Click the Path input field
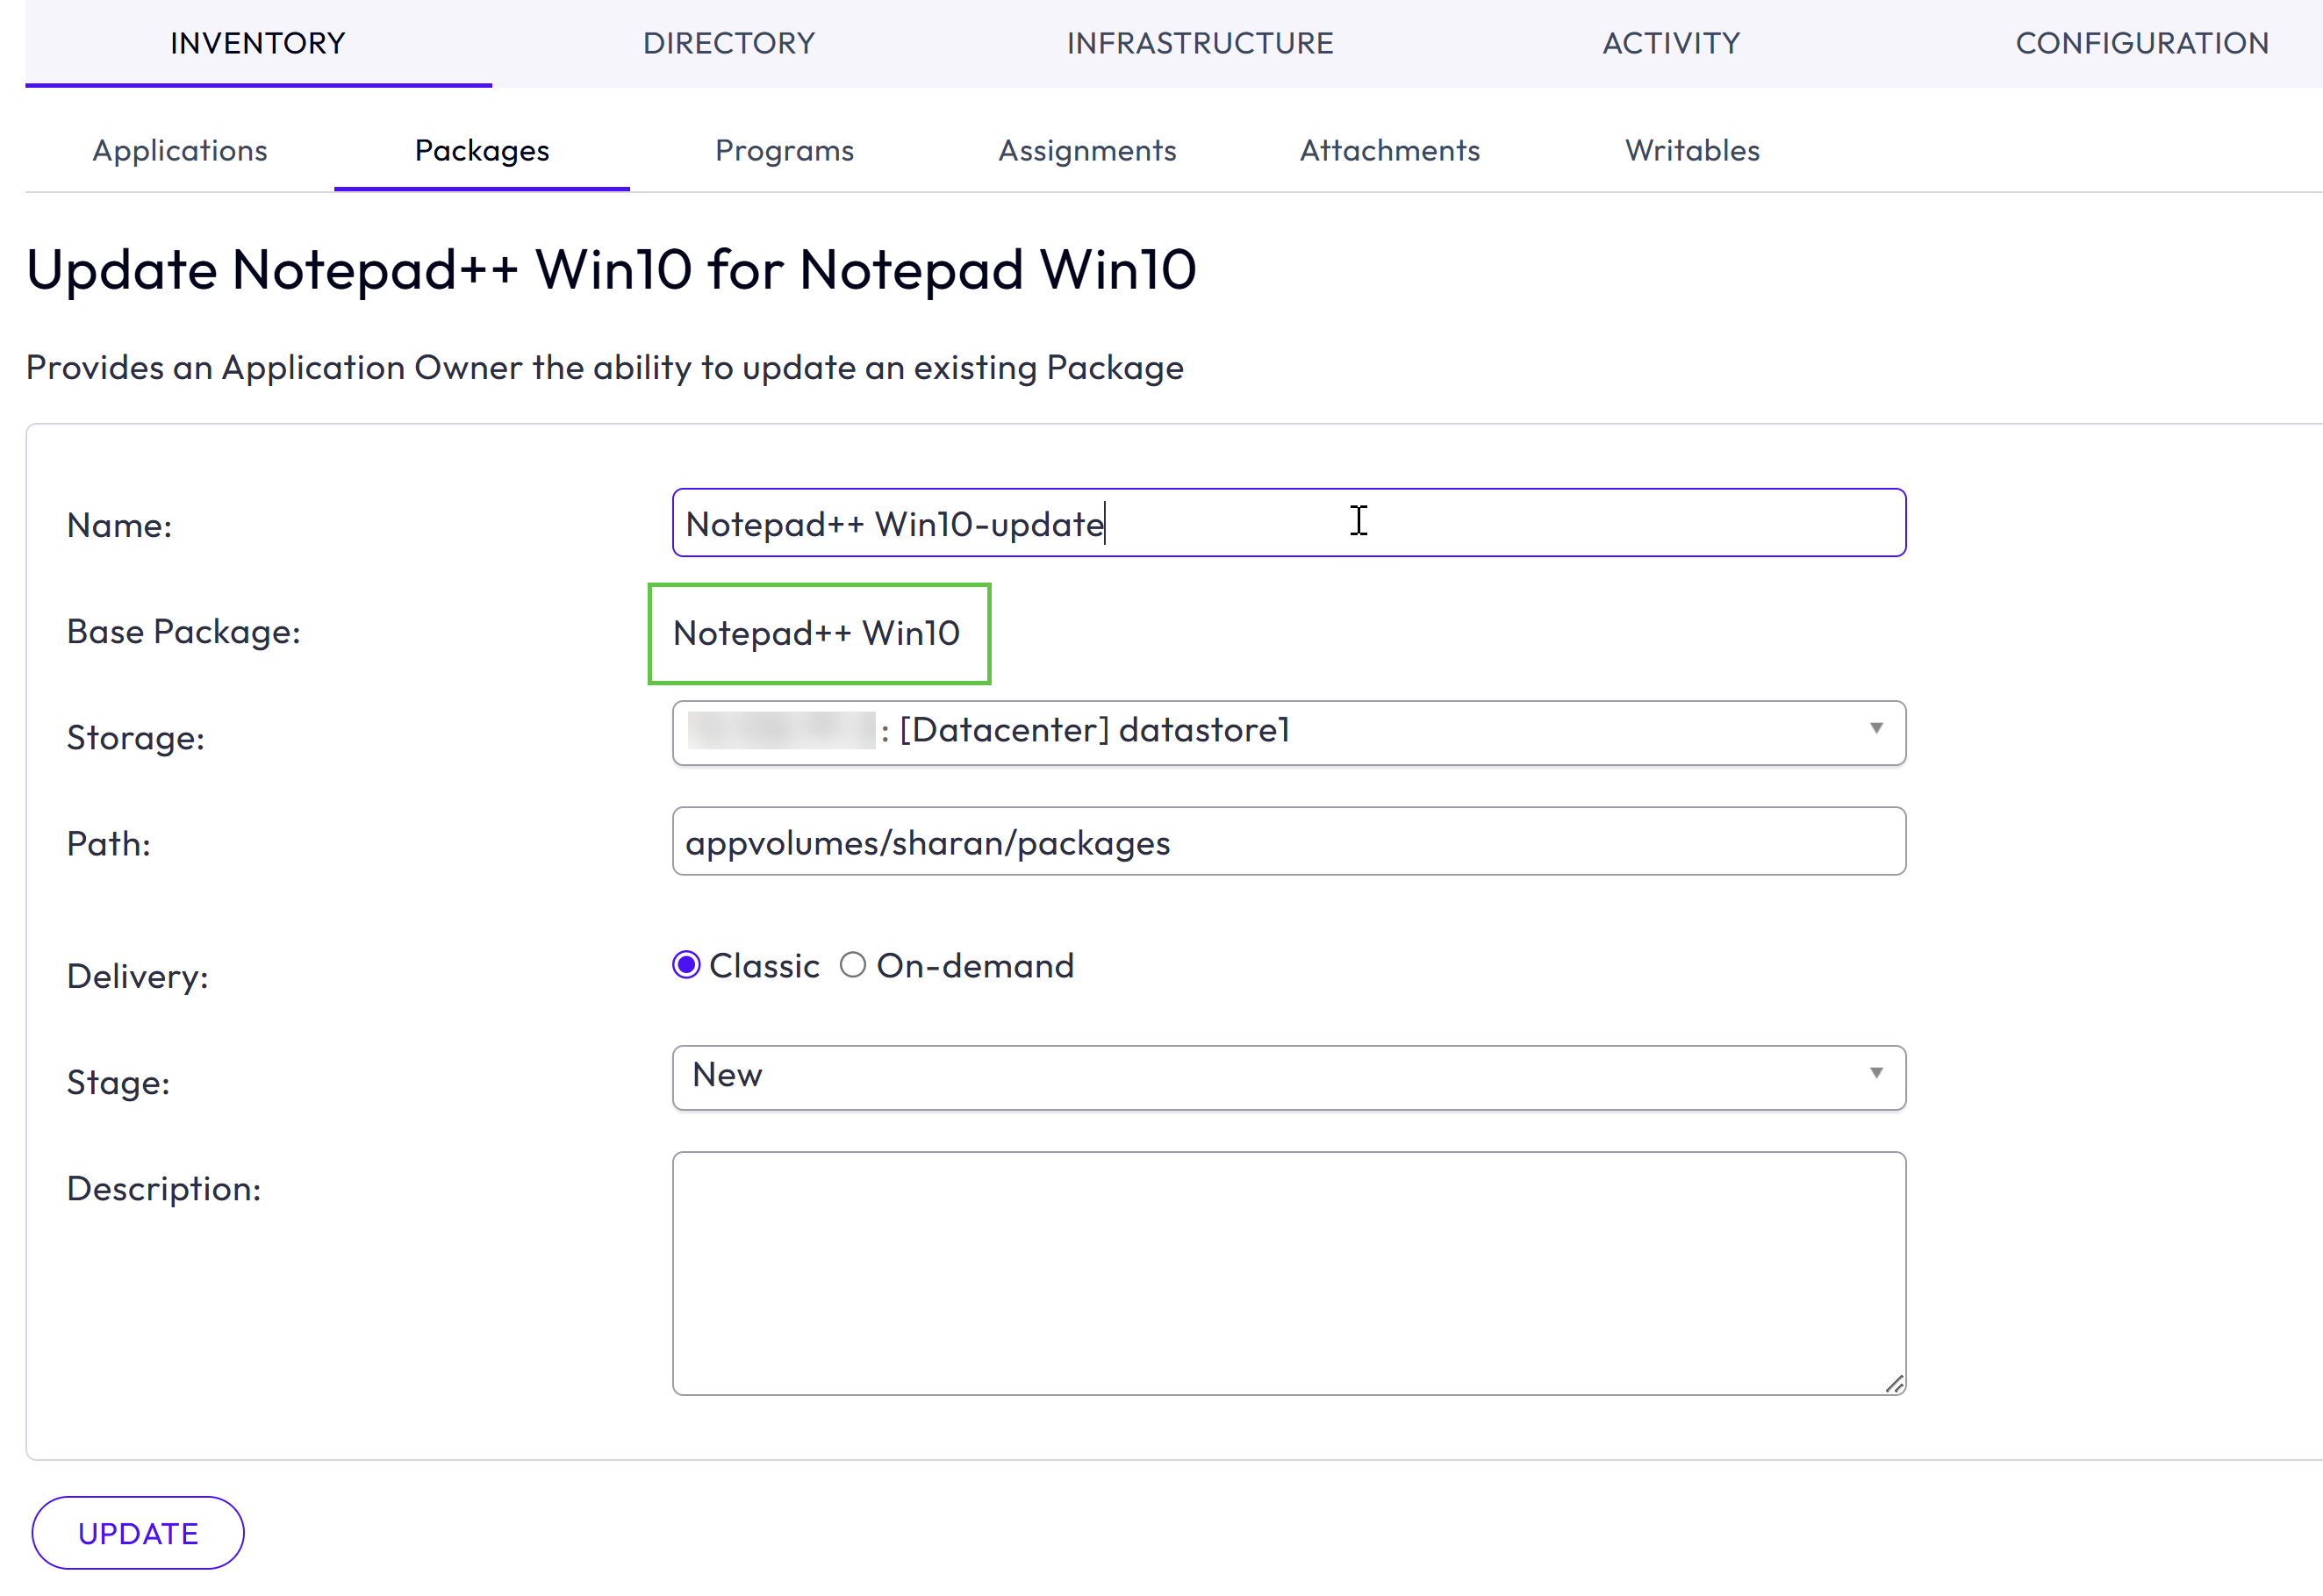This screenshot has width=2323, height=1596. (x=1289, y=842)
